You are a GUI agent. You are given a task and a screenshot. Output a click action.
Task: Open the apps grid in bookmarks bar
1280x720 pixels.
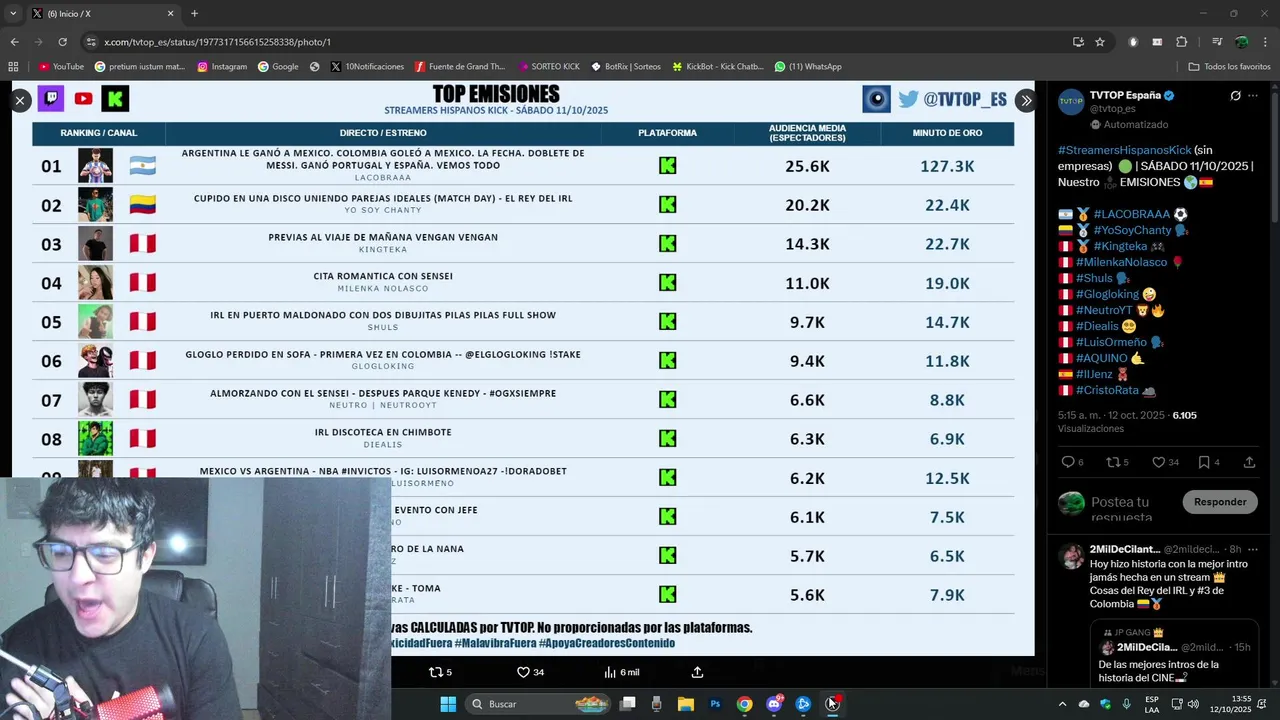13,67
